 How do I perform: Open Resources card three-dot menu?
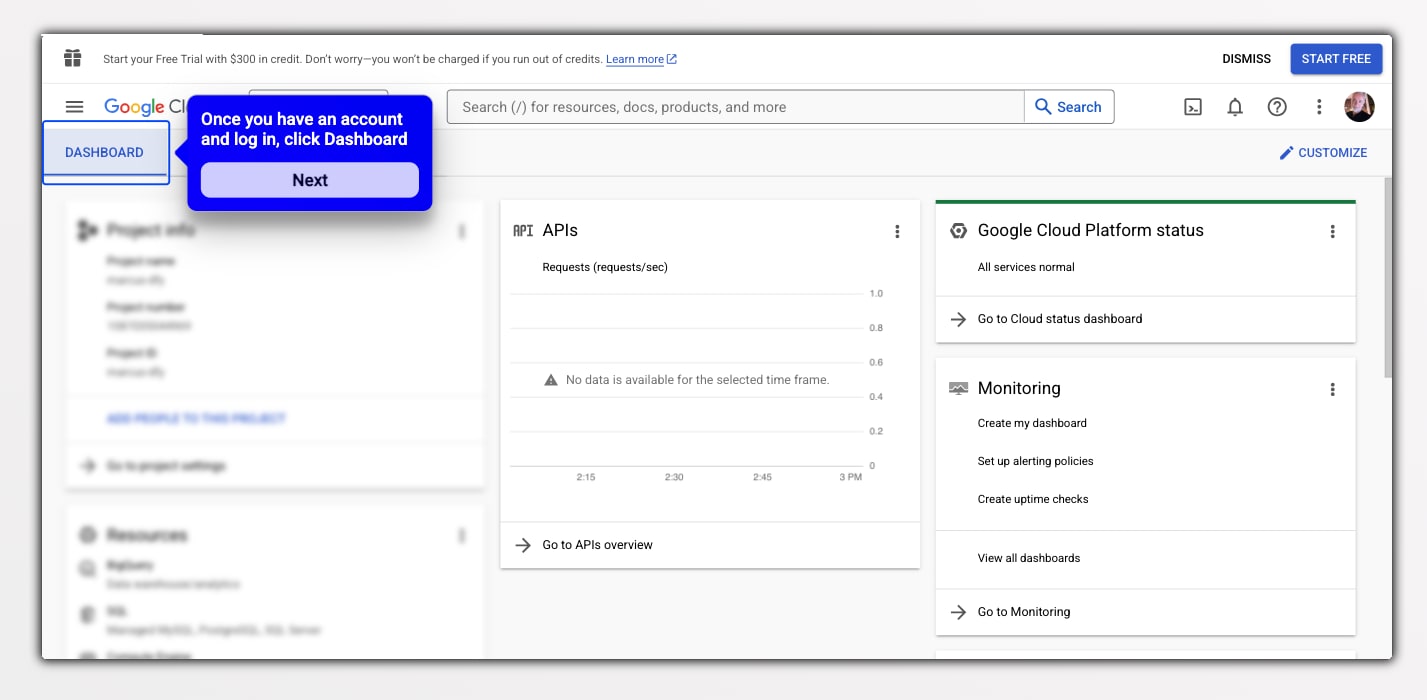tap(461, 536)
